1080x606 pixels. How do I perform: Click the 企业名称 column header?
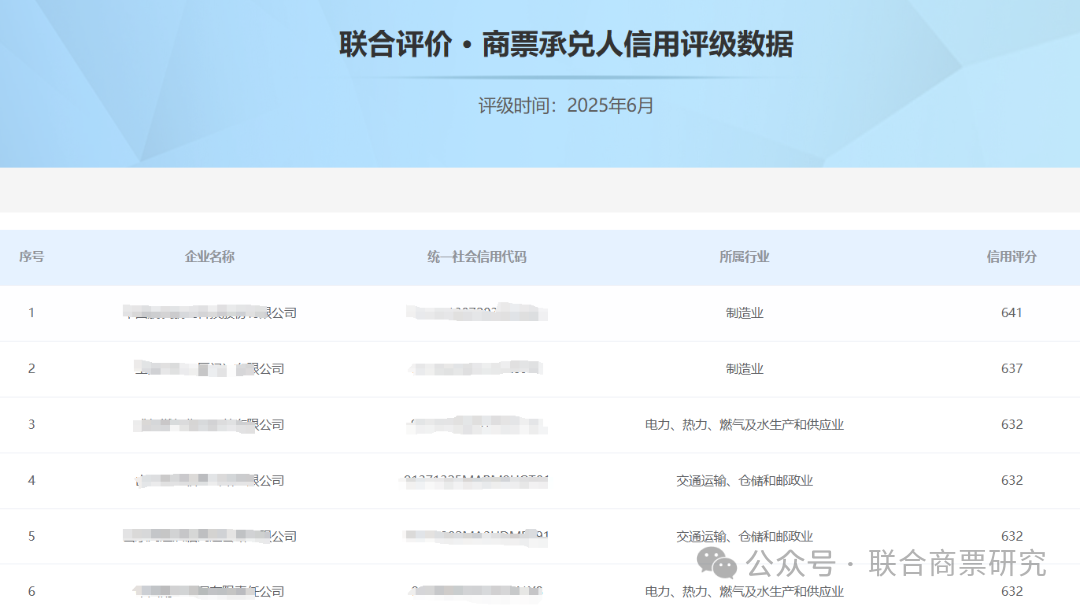point(210,257)
